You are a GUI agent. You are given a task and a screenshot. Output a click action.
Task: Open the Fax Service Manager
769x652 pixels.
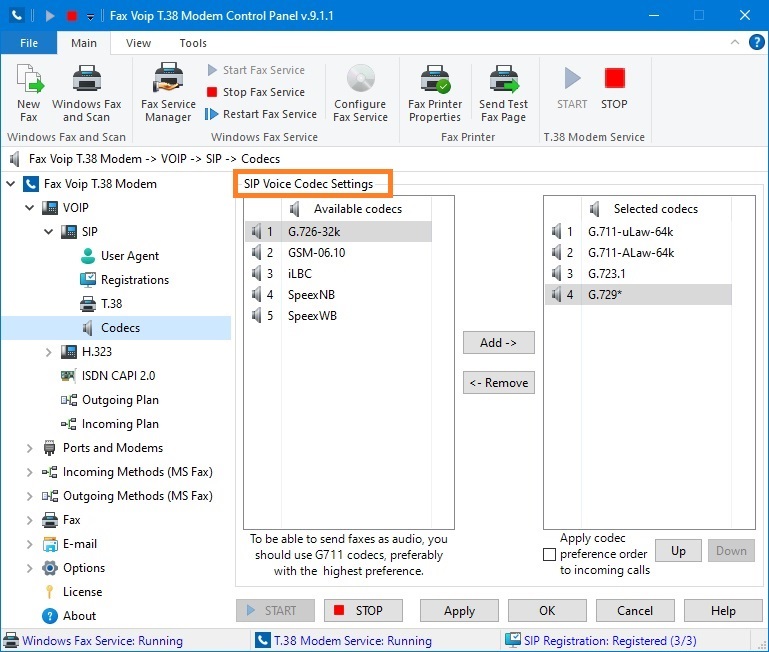(x=168, y=93)
